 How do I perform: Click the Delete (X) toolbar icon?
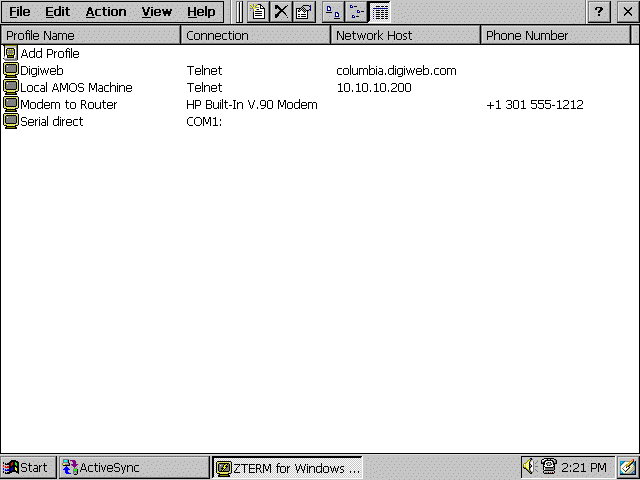(x=281, y=12)
